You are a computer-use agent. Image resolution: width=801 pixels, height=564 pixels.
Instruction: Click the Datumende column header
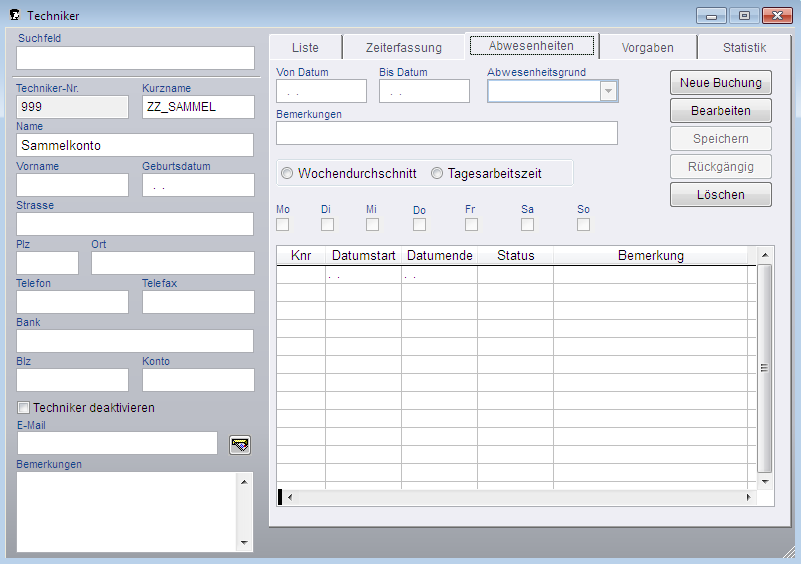pyautogui.click(x=439, y=255)
